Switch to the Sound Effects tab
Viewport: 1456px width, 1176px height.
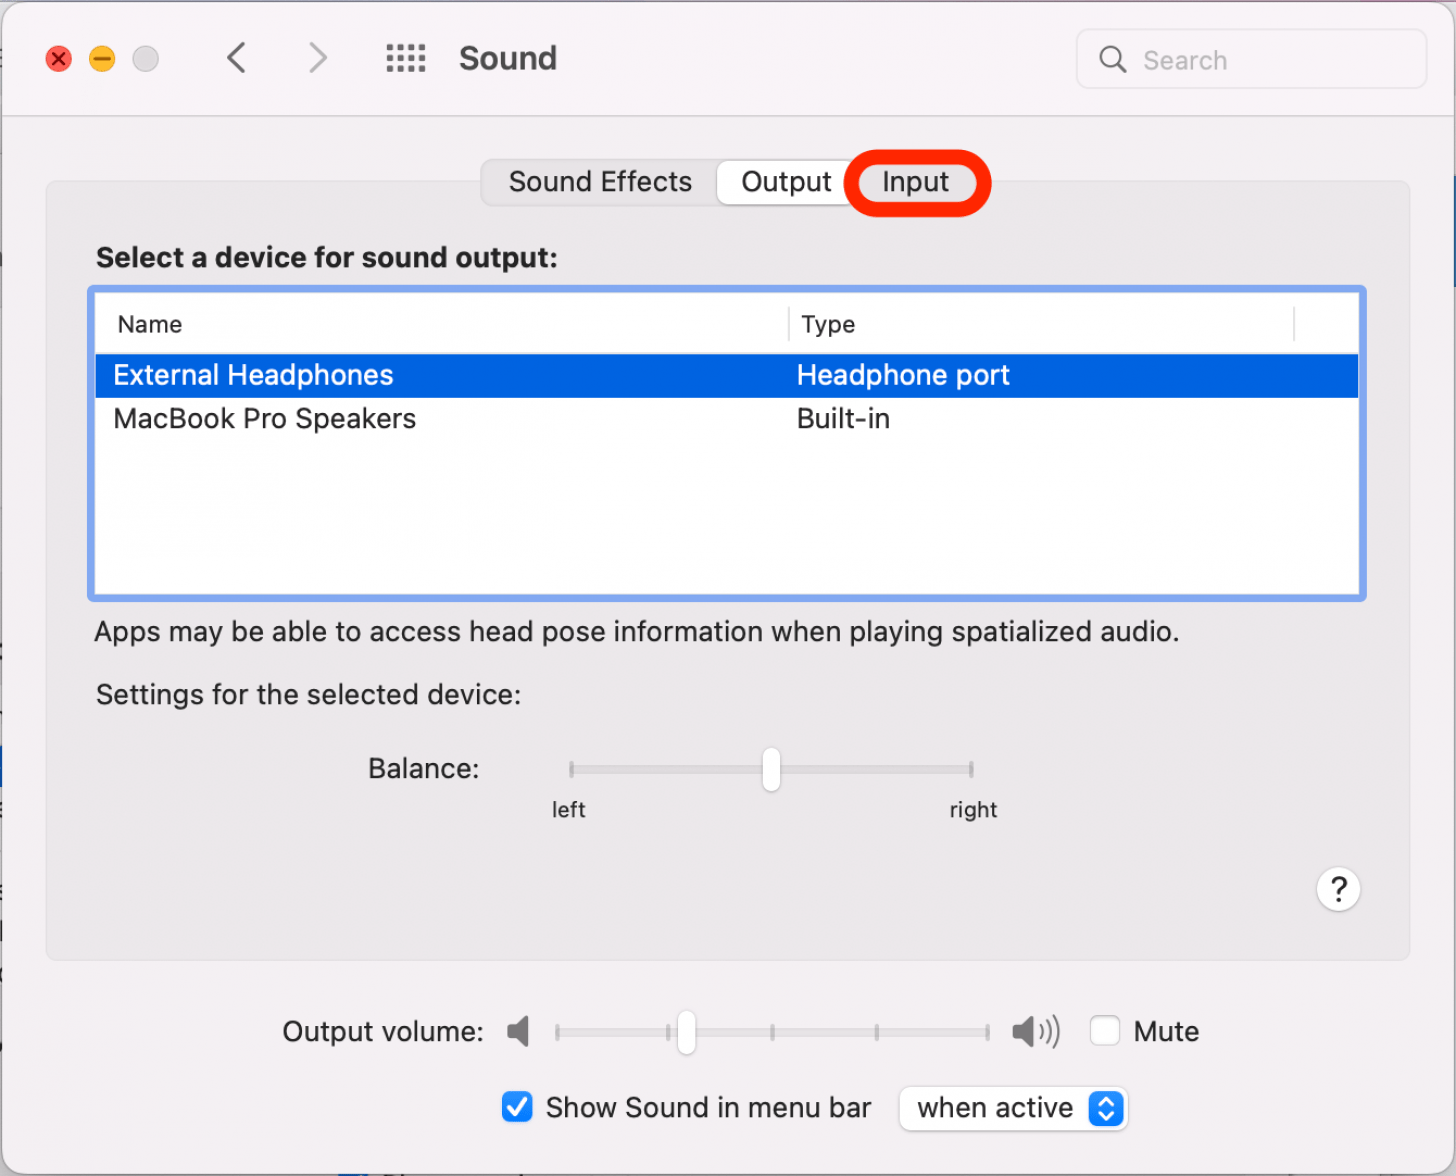click(600, 182)
